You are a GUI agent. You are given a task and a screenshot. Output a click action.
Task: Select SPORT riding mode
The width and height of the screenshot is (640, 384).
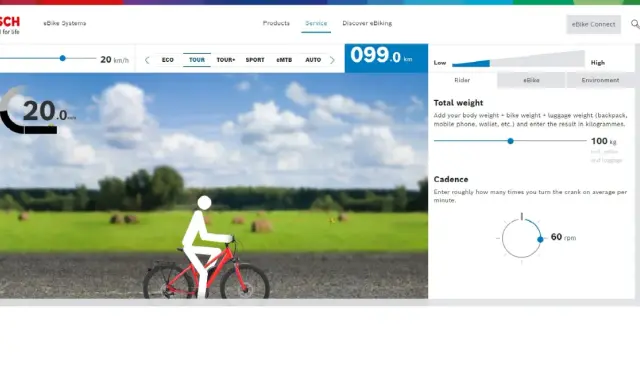tap(255, 60)
